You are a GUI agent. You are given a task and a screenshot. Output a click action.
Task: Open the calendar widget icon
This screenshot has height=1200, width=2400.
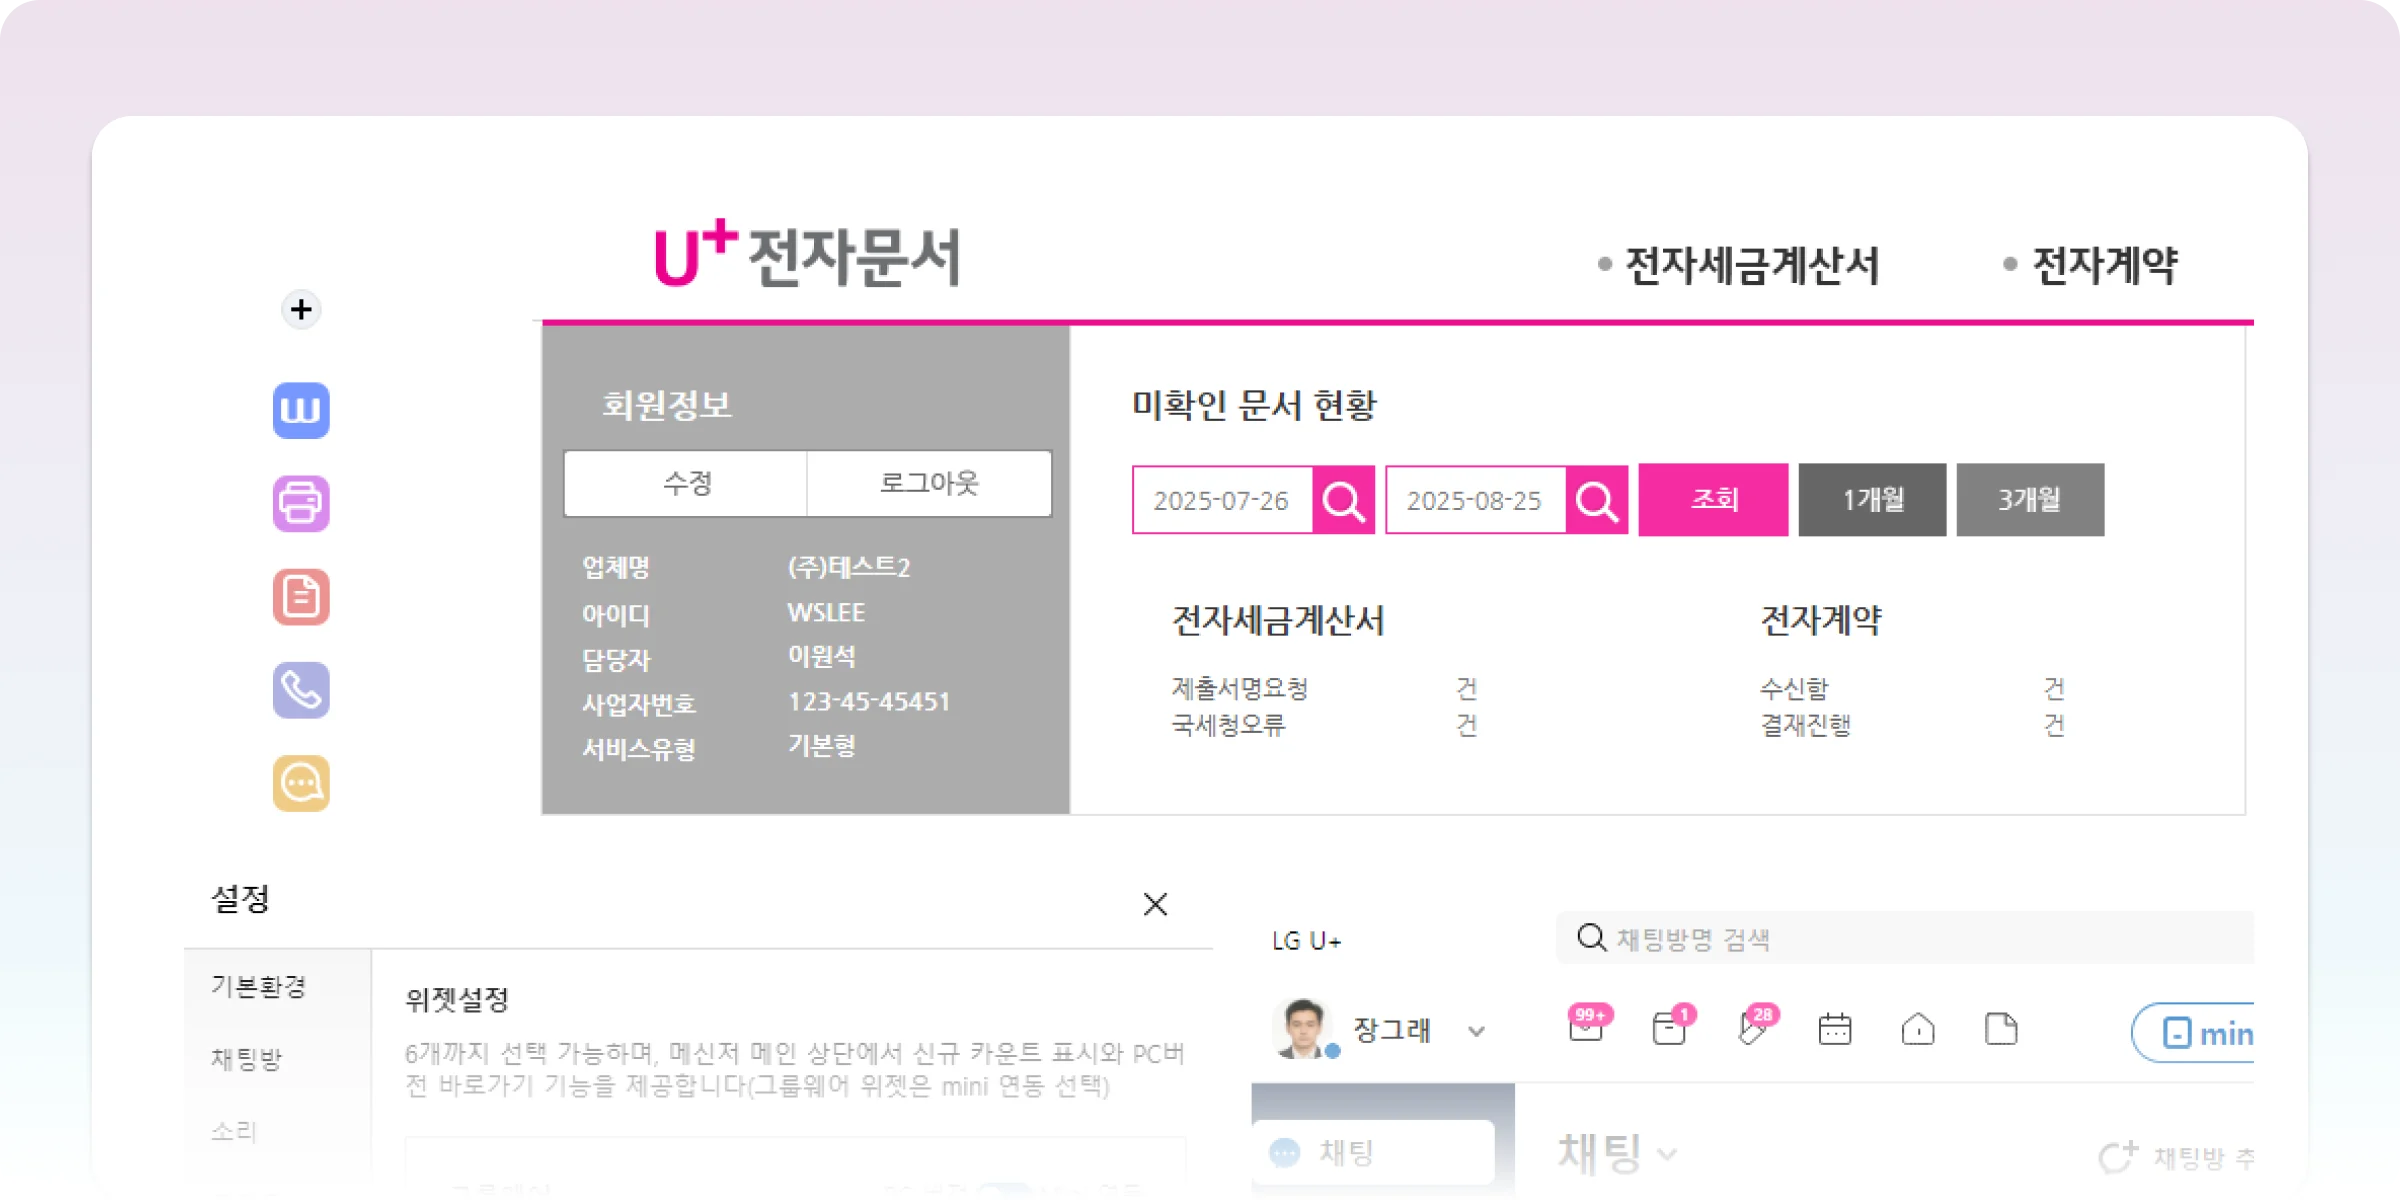(1835, 1028)
